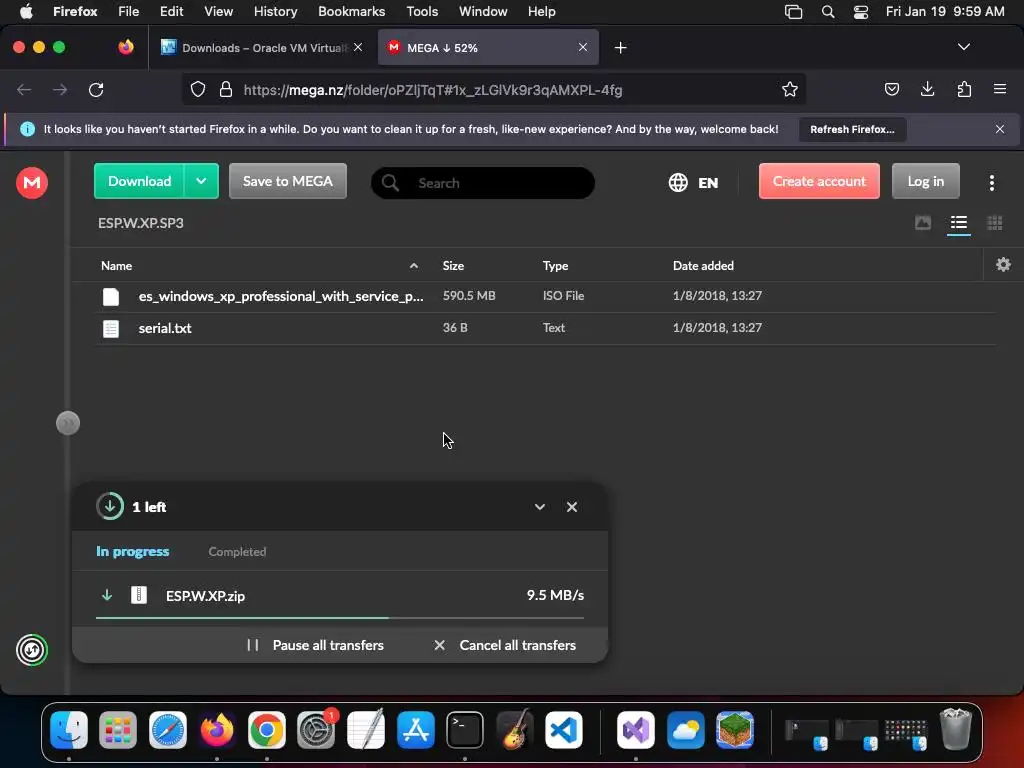This screenshot has width=1024, height=768.
Task: Click the Firefox View icon
Action: click(125, 47)
